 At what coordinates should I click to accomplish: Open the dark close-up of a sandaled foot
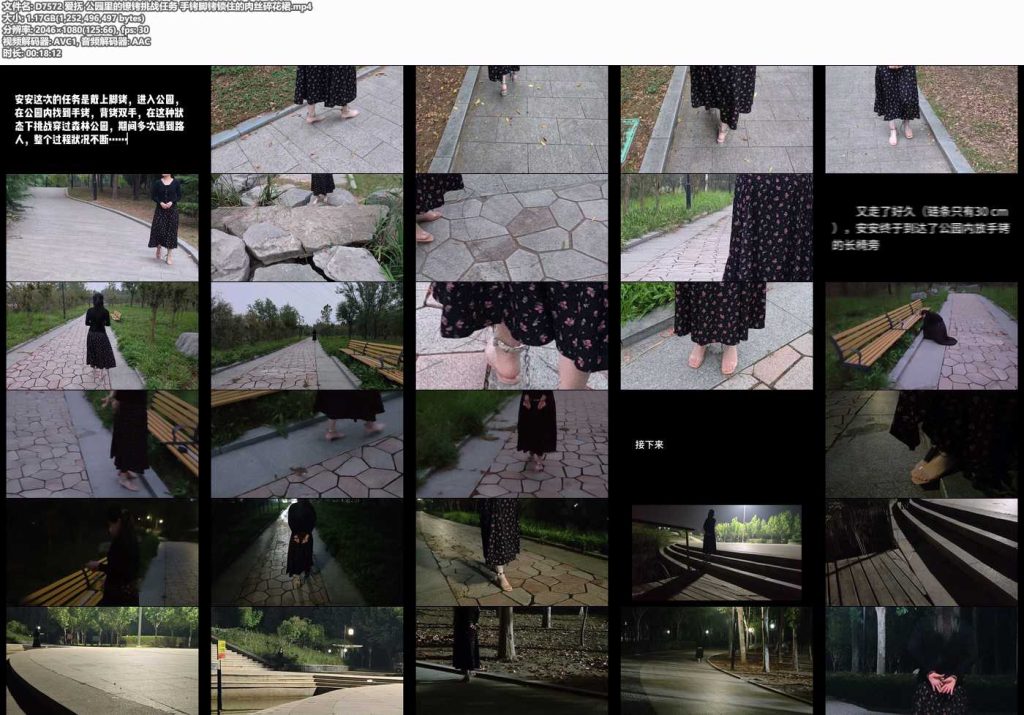tap(921, 444)
